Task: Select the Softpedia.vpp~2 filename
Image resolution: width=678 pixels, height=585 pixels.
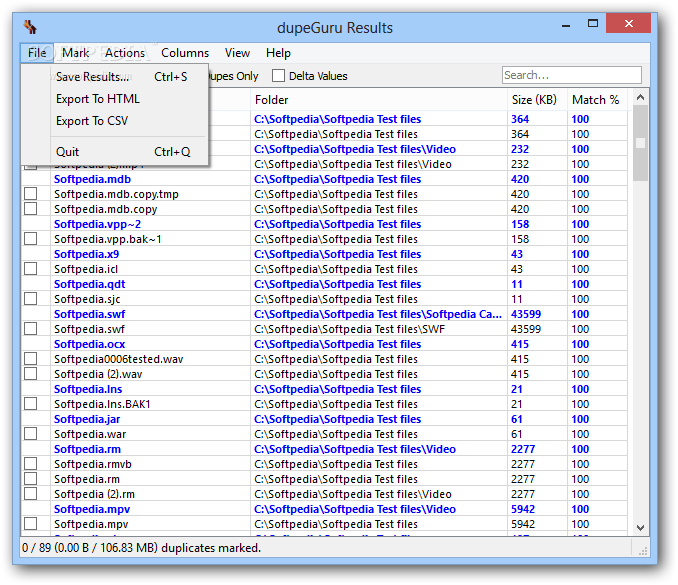Action: [x=97, y=224]
